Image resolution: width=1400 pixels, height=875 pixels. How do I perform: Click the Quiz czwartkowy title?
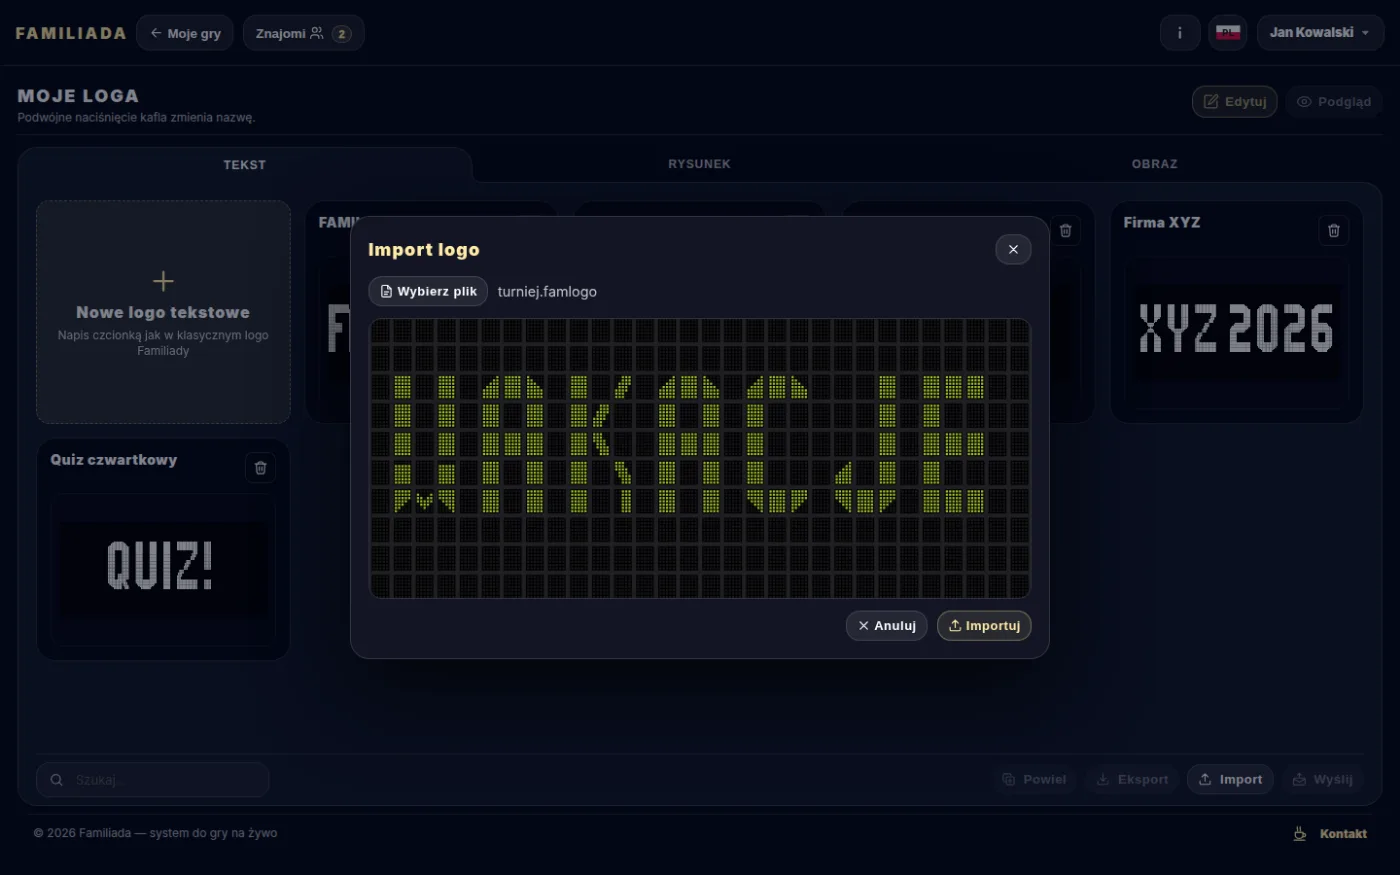click(x=114, y=460)
